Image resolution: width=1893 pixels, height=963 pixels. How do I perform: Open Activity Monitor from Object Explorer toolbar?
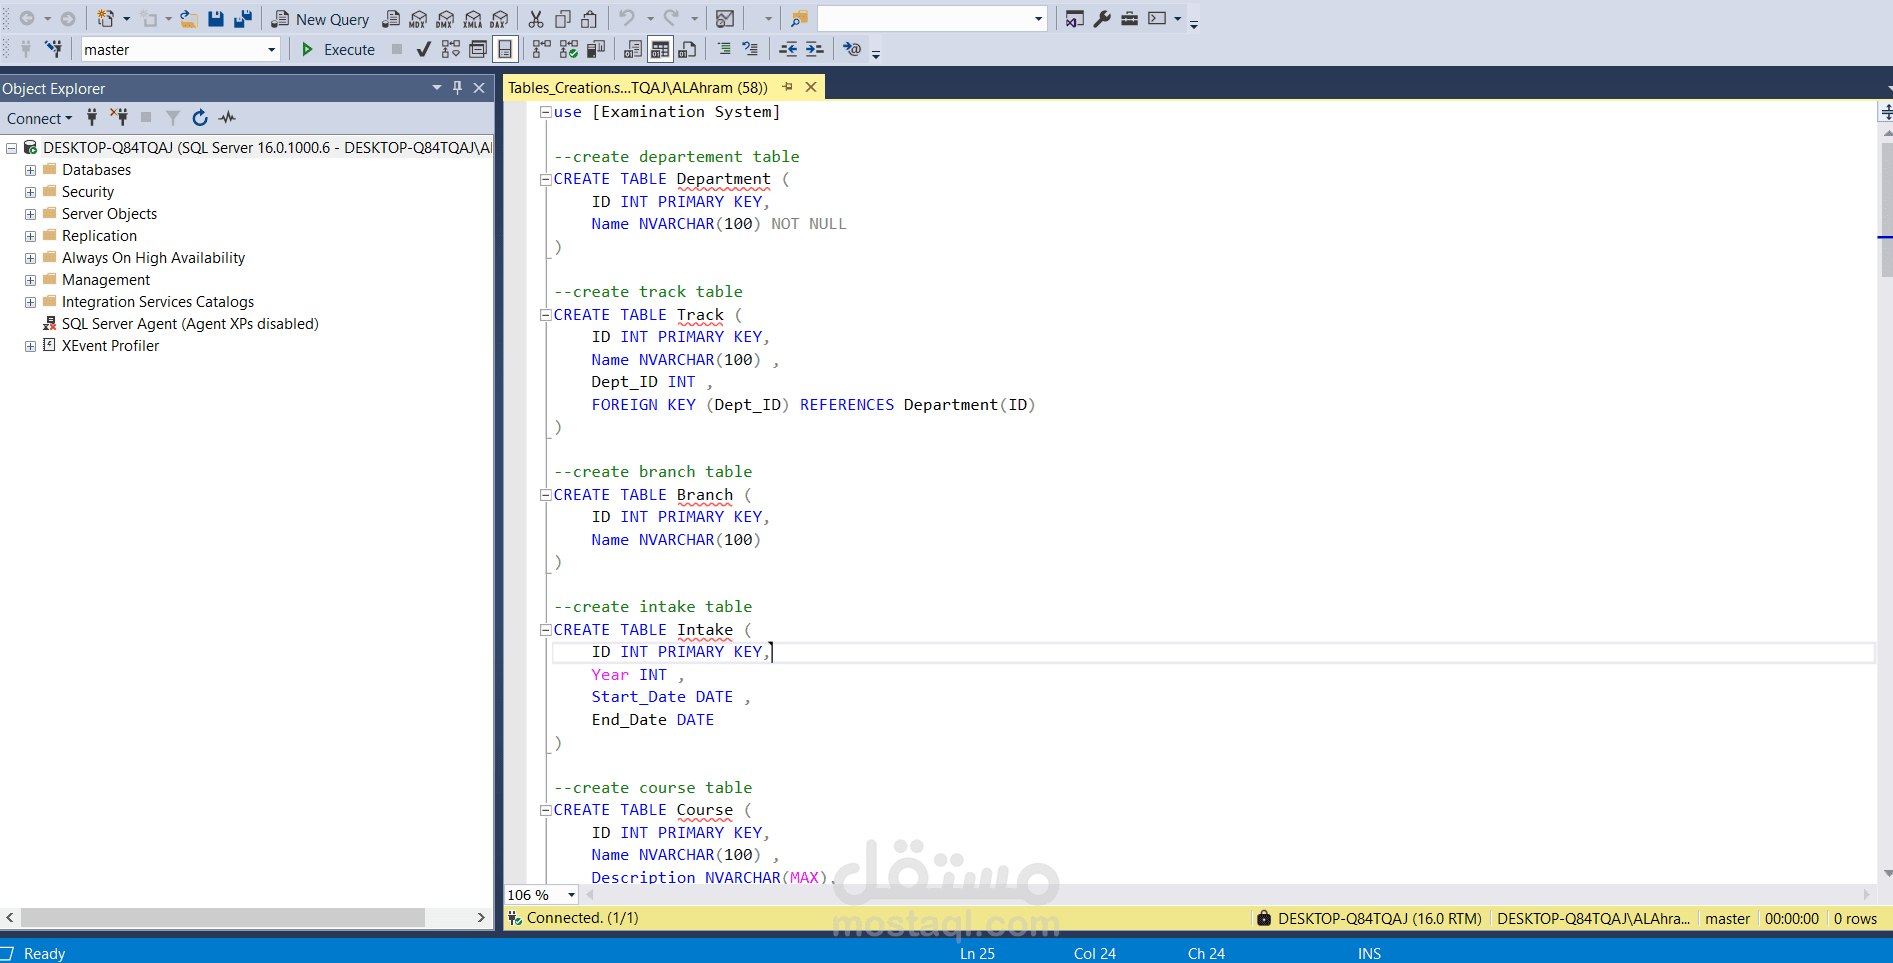coord(228,118)
